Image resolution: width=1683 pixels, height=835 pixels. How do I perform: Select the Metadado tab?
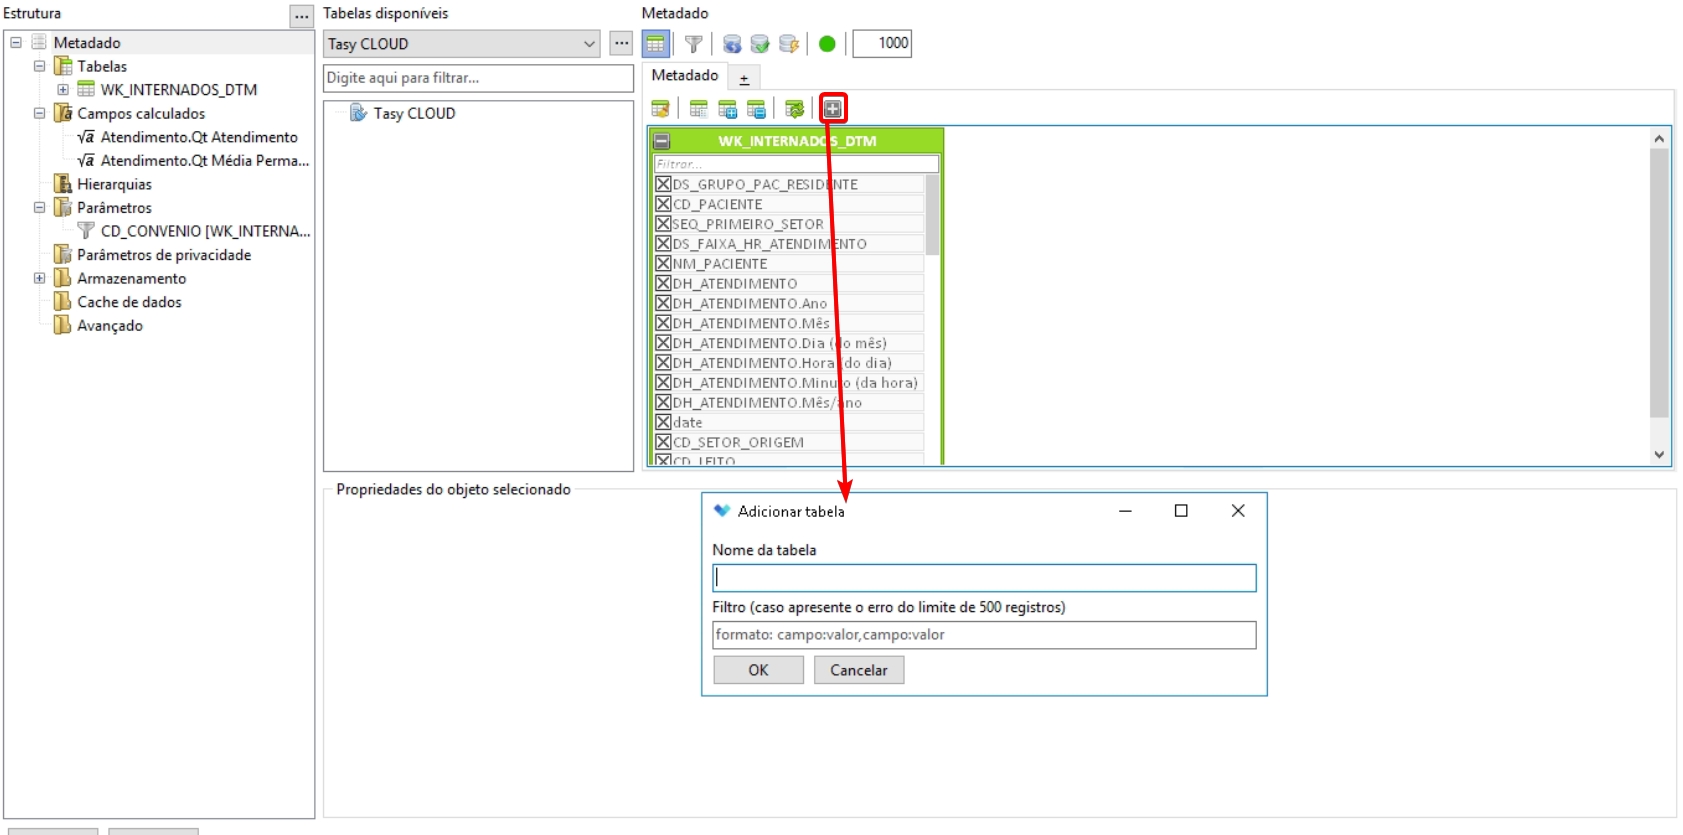[685, 76]
